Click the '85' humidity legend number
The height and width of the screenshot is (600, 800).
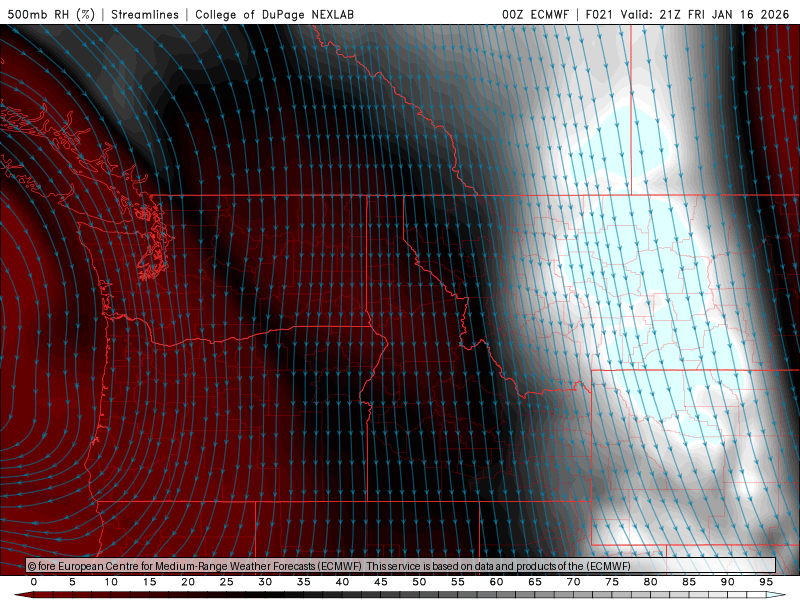[x=689, y=582]
